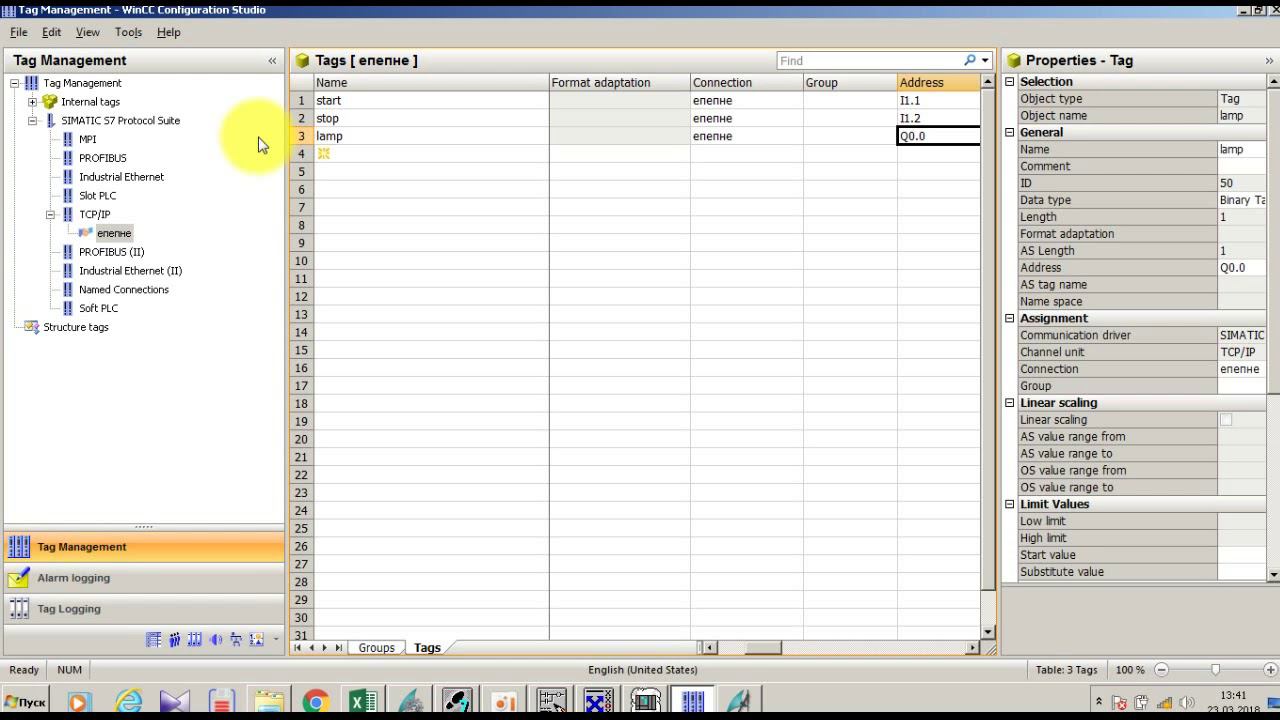Viewport: 1280px width, 720px height.
Task: Collapse the Tag Management root node
Action: pos(14,83)
